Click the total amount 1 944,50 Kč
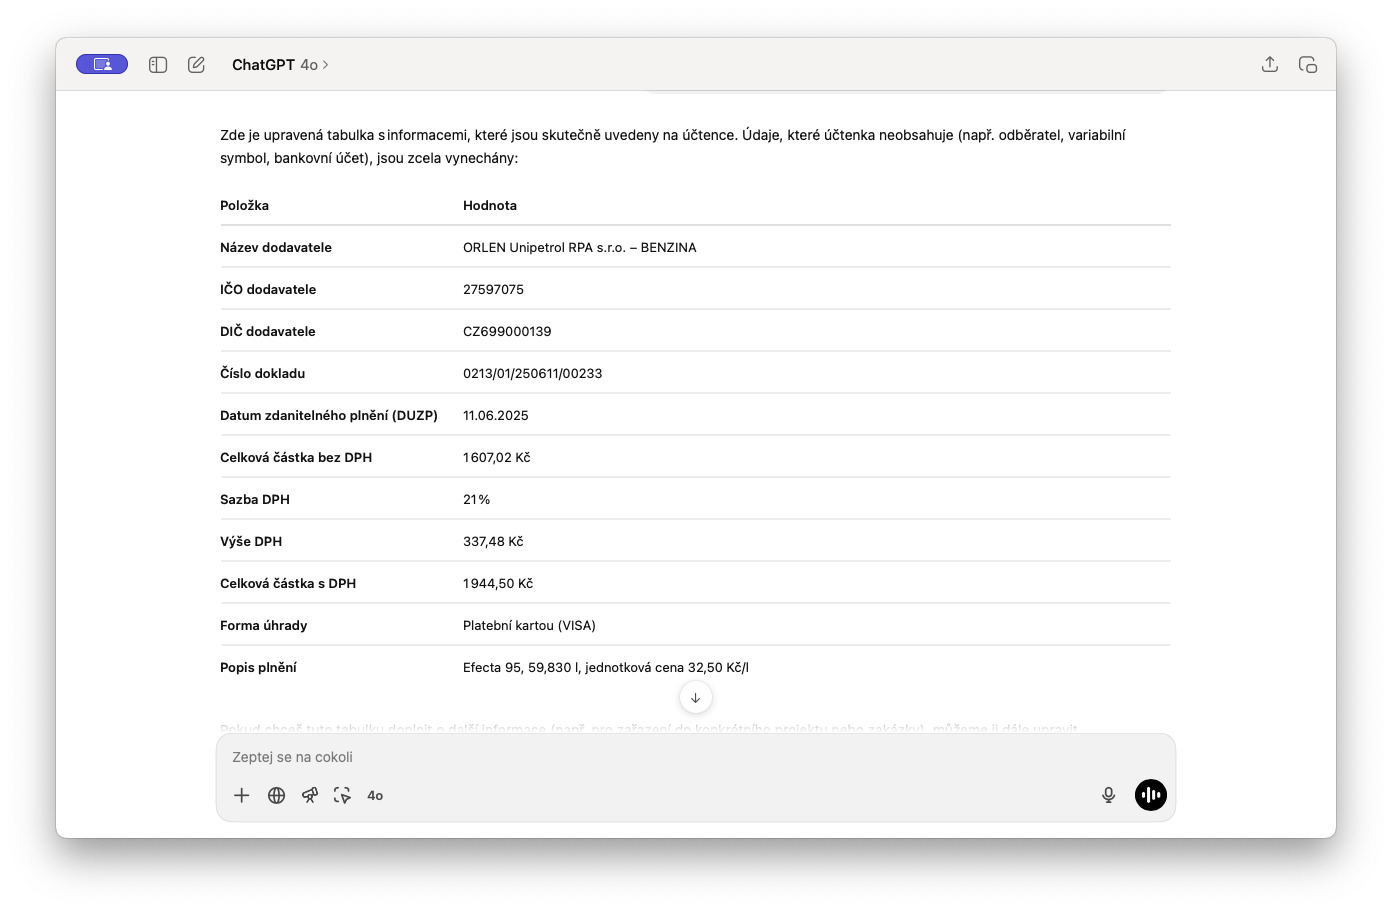Image resolution: width=1392 pixels, height=912 pixels. [498, 583]
